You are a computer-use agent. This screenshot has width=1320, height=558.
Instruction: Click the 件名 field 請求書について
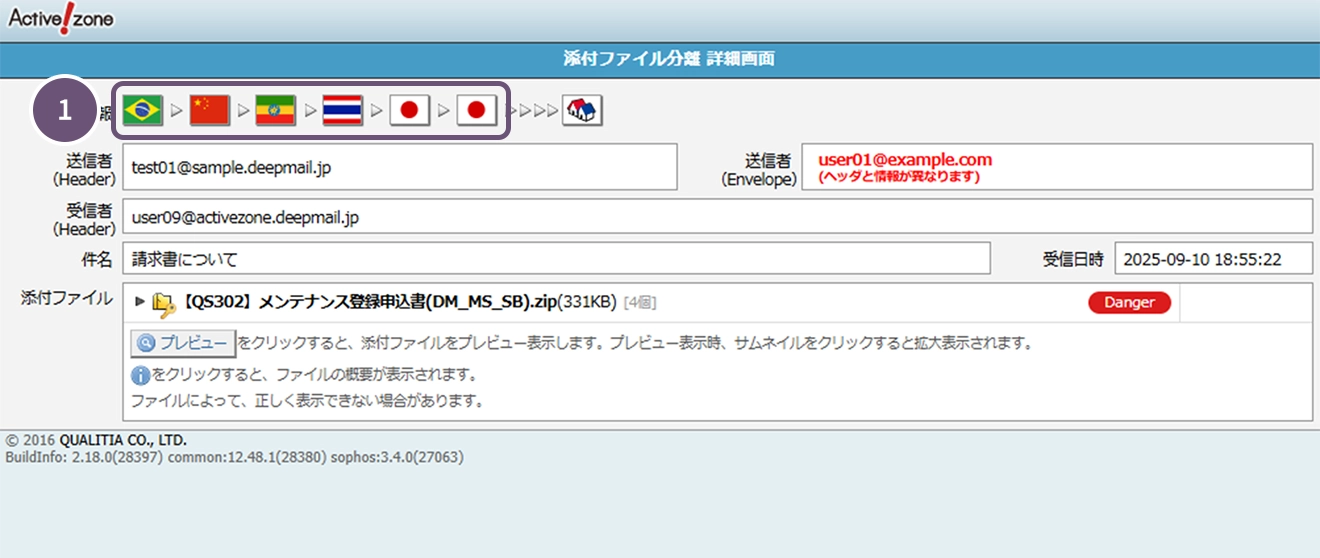pos(556,259)
